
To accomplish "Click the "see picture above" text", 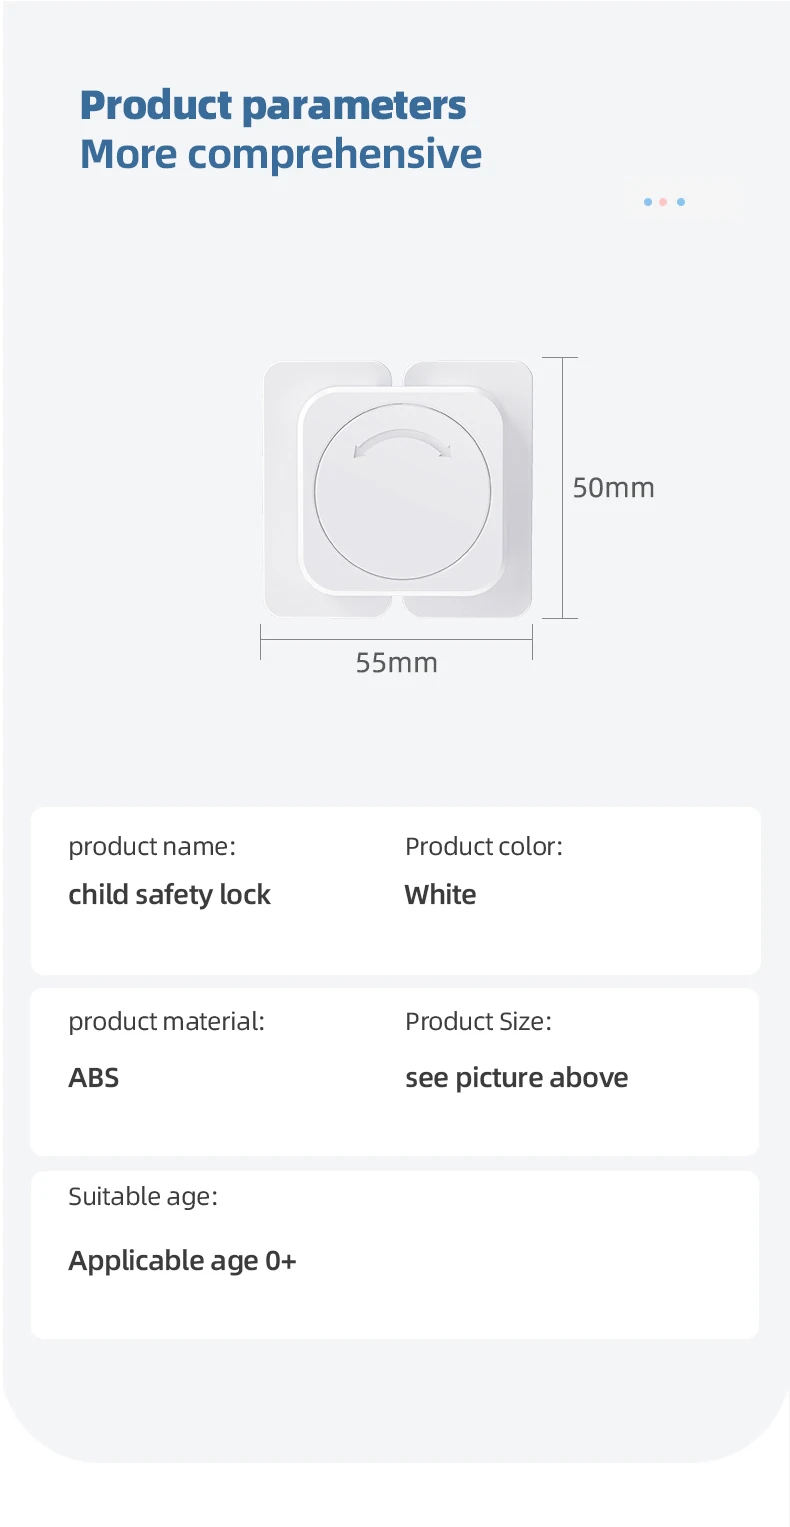I will [x=517, y=1078].
